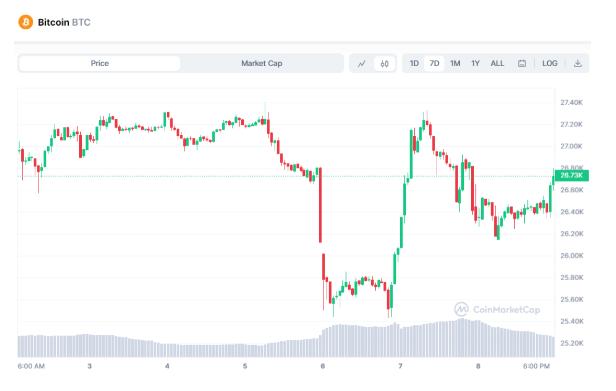Click the Bitcoin BTC title text
The width and height of the screenshot is (616, 391).
click(64, 22)
